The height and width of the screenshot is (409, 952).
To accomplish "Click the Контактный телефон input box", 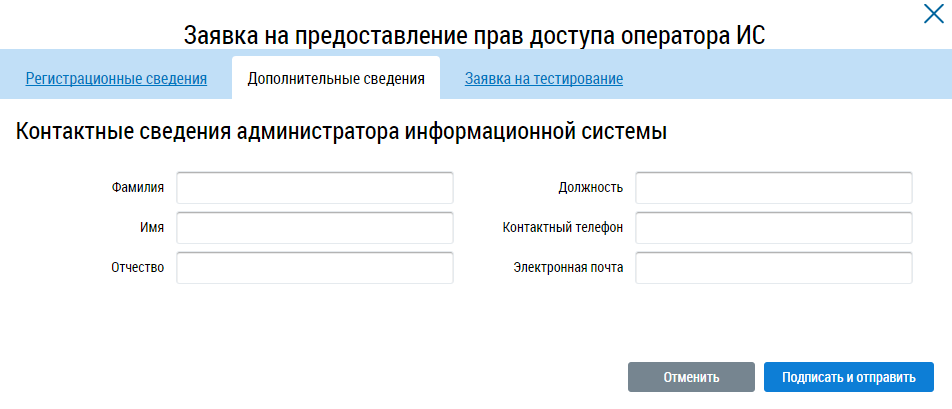I will coord(774,228).
